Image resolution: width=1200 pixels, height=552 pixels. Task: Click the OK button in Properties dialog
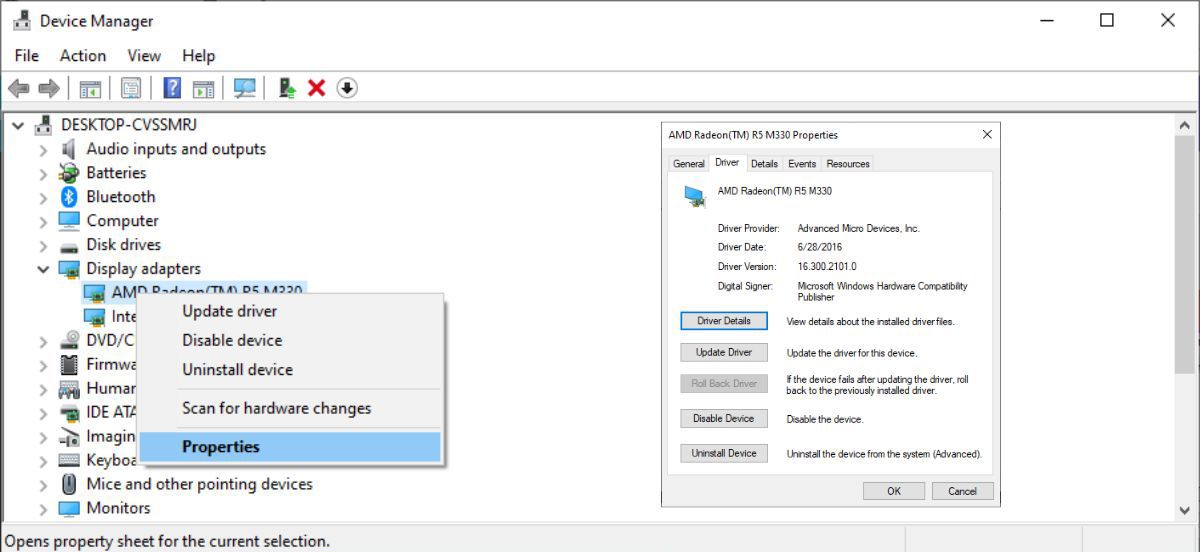(893, 491)
